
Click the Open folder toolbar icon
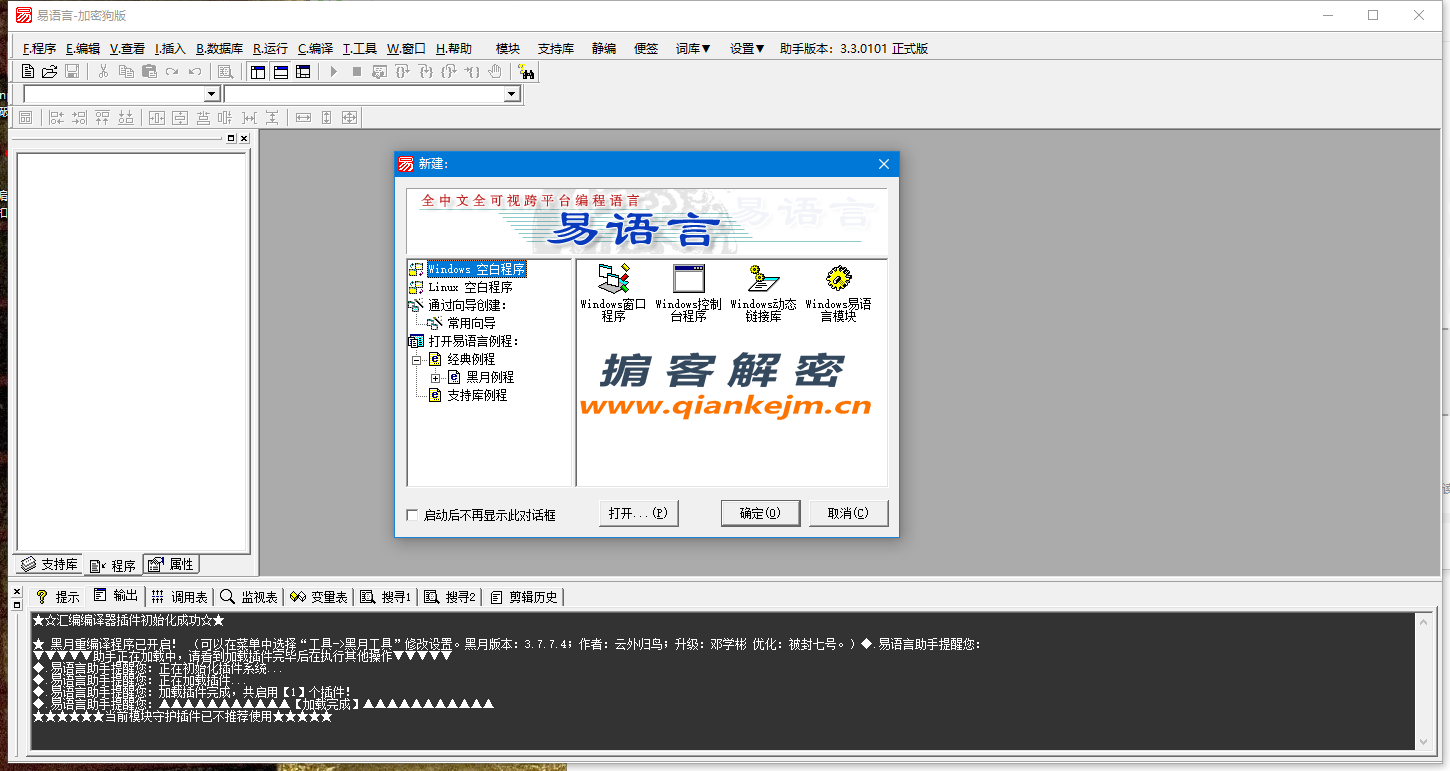coord(49,72)
